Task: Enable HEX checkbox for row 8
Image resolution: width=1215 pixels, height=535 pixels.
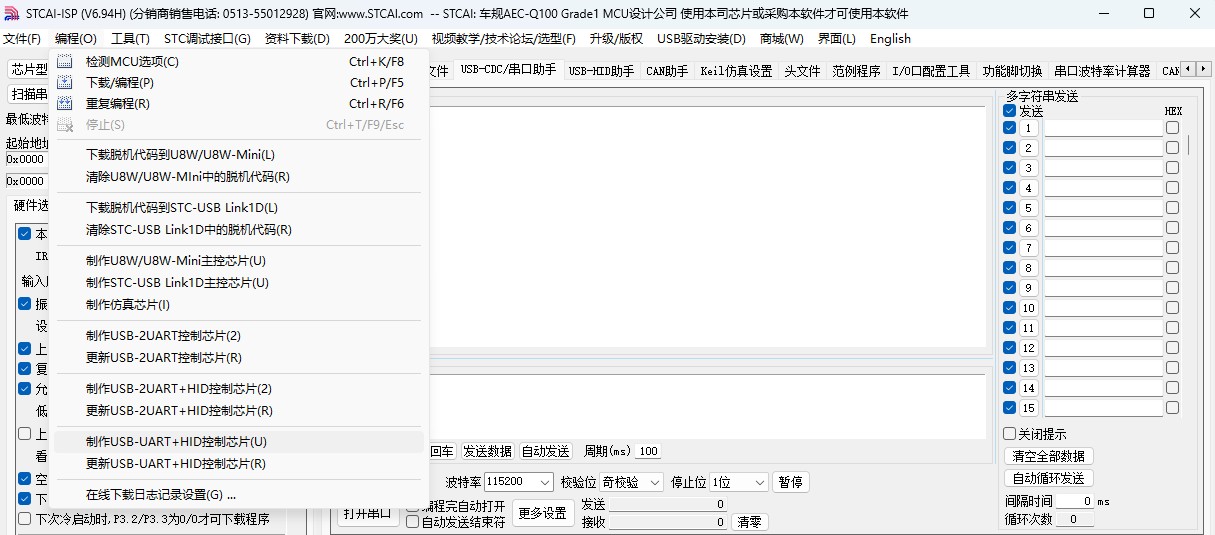Action: (1172, 268)
